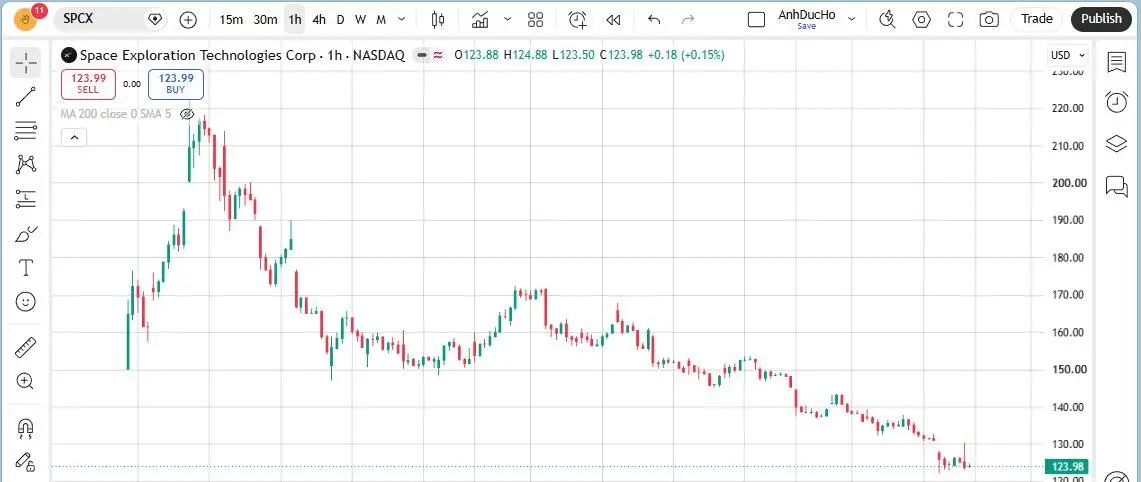Click the gray dash market status badge
Image resolution: width=1141 pixels, height=482 pixels.
(421, 55)
